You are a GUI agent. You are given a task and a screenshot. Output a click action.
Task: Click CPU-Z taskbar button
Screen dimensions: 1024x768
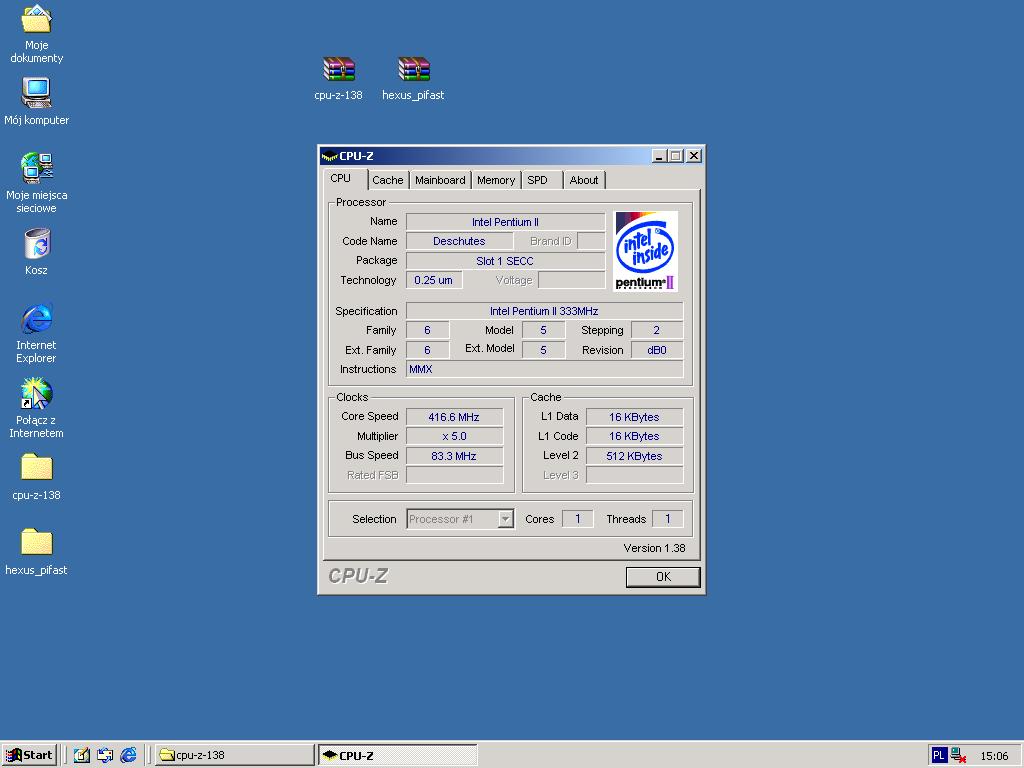click(x=398, y=755)
